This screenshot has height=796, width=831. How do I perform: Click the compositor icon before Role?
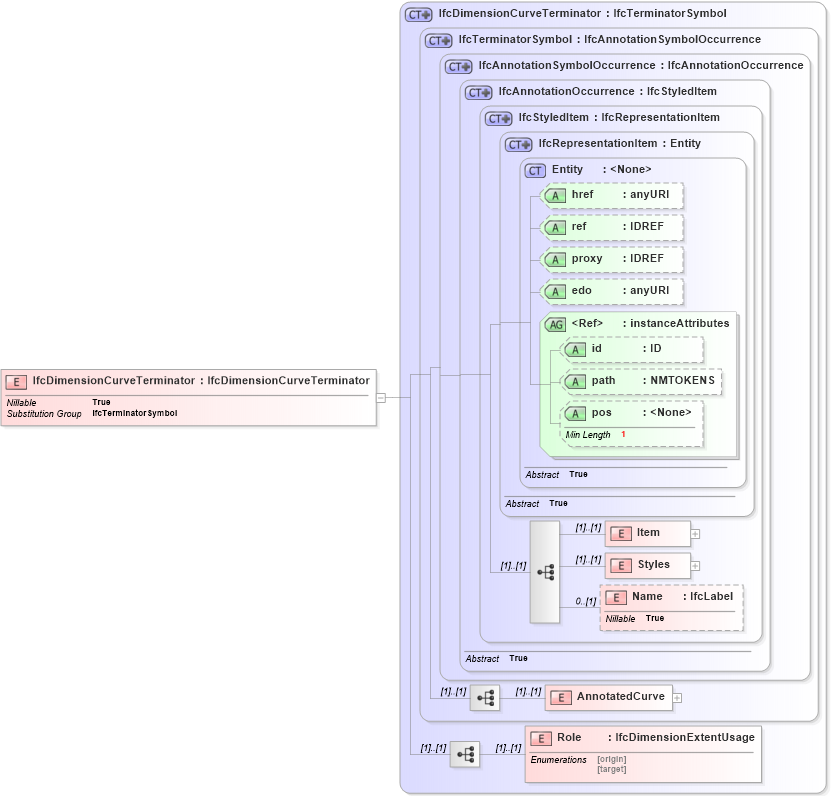[x=465, y=754]
